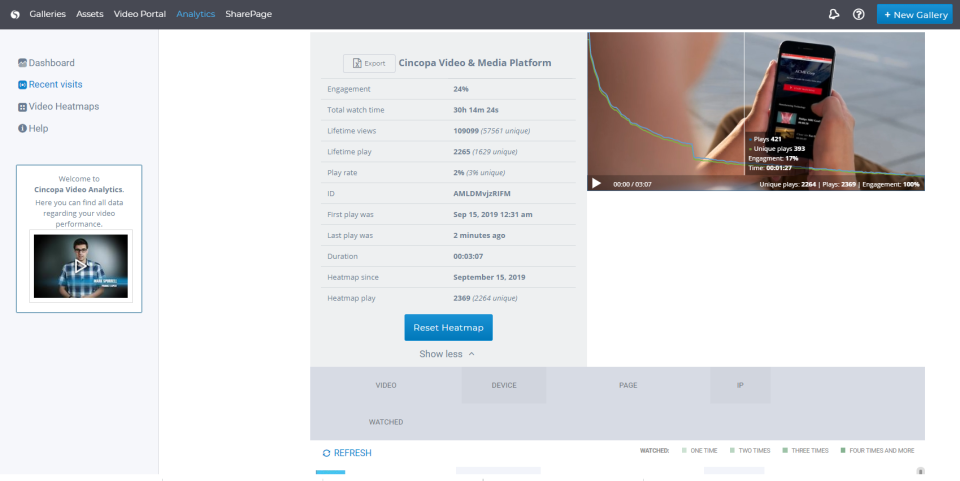Click the PAGE column header
Viewport: 960px width, 481px height.
click(628, 386)
